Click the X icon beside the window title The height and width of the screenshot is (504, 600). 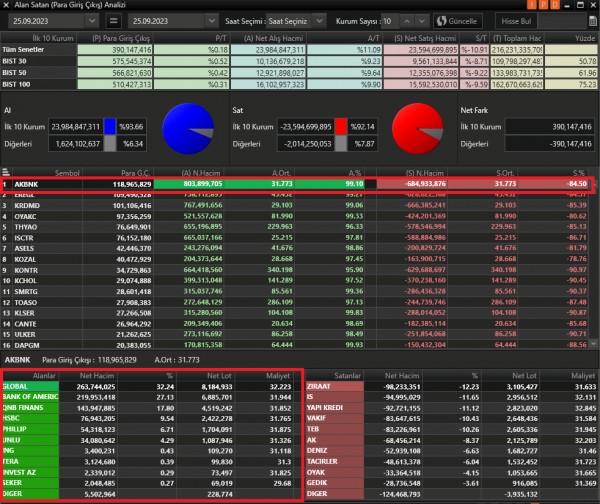pos(6,5)
